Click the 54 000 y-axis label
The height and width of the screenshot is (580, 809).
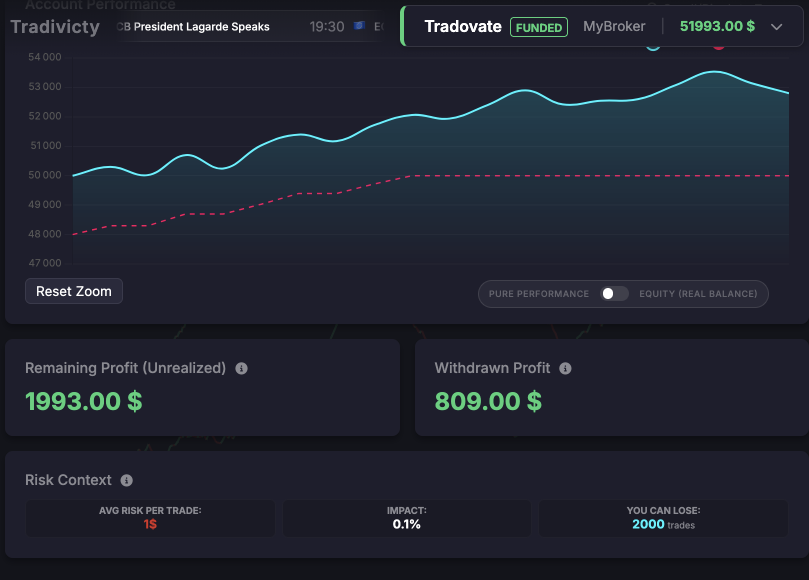[x=44, y=57]
